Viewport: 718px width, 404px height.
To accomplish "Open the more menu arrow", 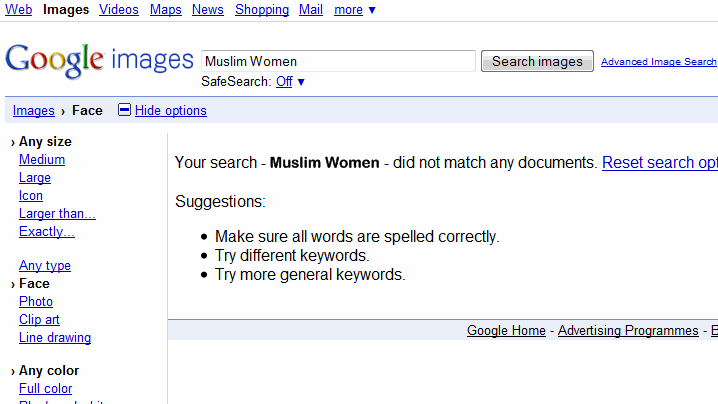I will coord(372,10).
